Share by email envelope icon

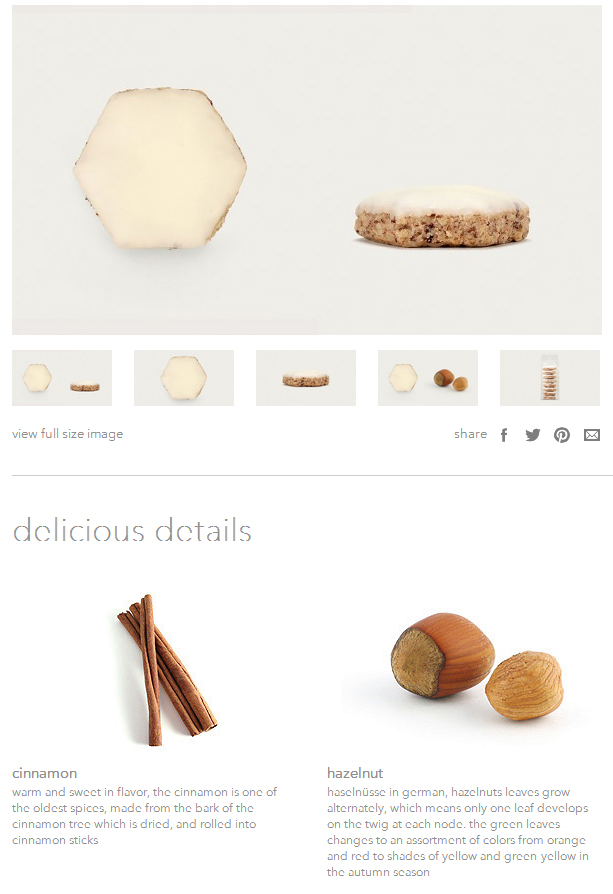coord(592,436)
